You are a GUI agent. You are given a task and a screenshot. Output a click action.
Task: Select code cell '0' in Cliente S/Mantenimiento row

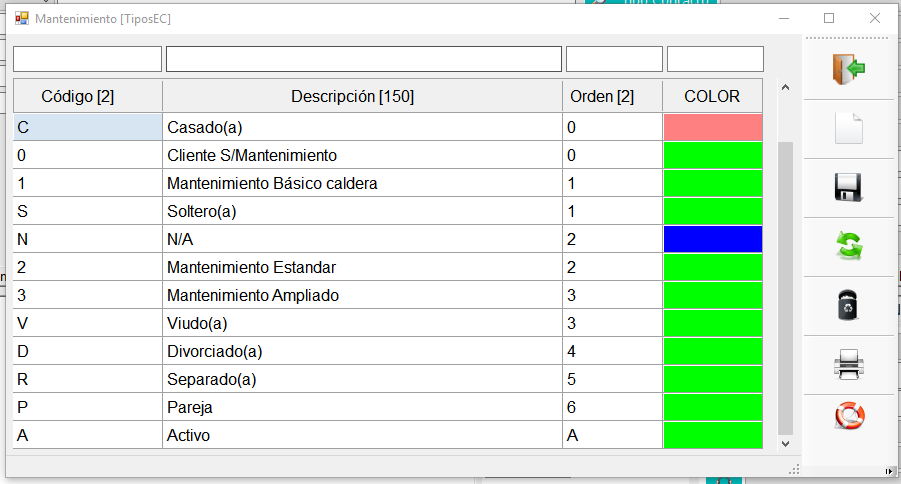click(88, 155)
